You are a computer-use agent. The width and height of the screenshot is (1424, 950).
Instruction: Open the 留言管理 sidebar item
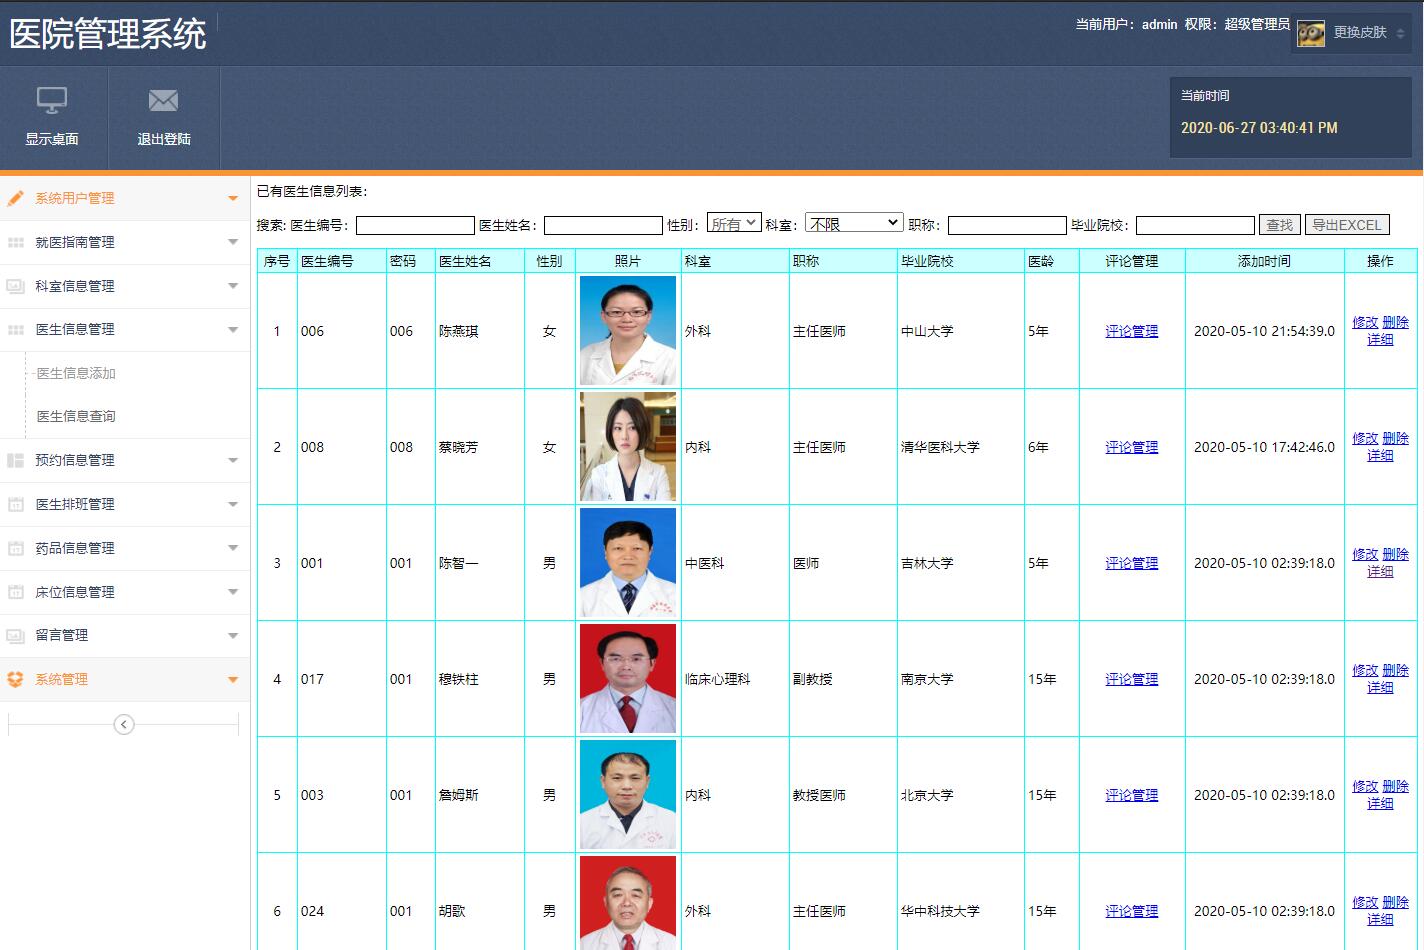[60, 635]
